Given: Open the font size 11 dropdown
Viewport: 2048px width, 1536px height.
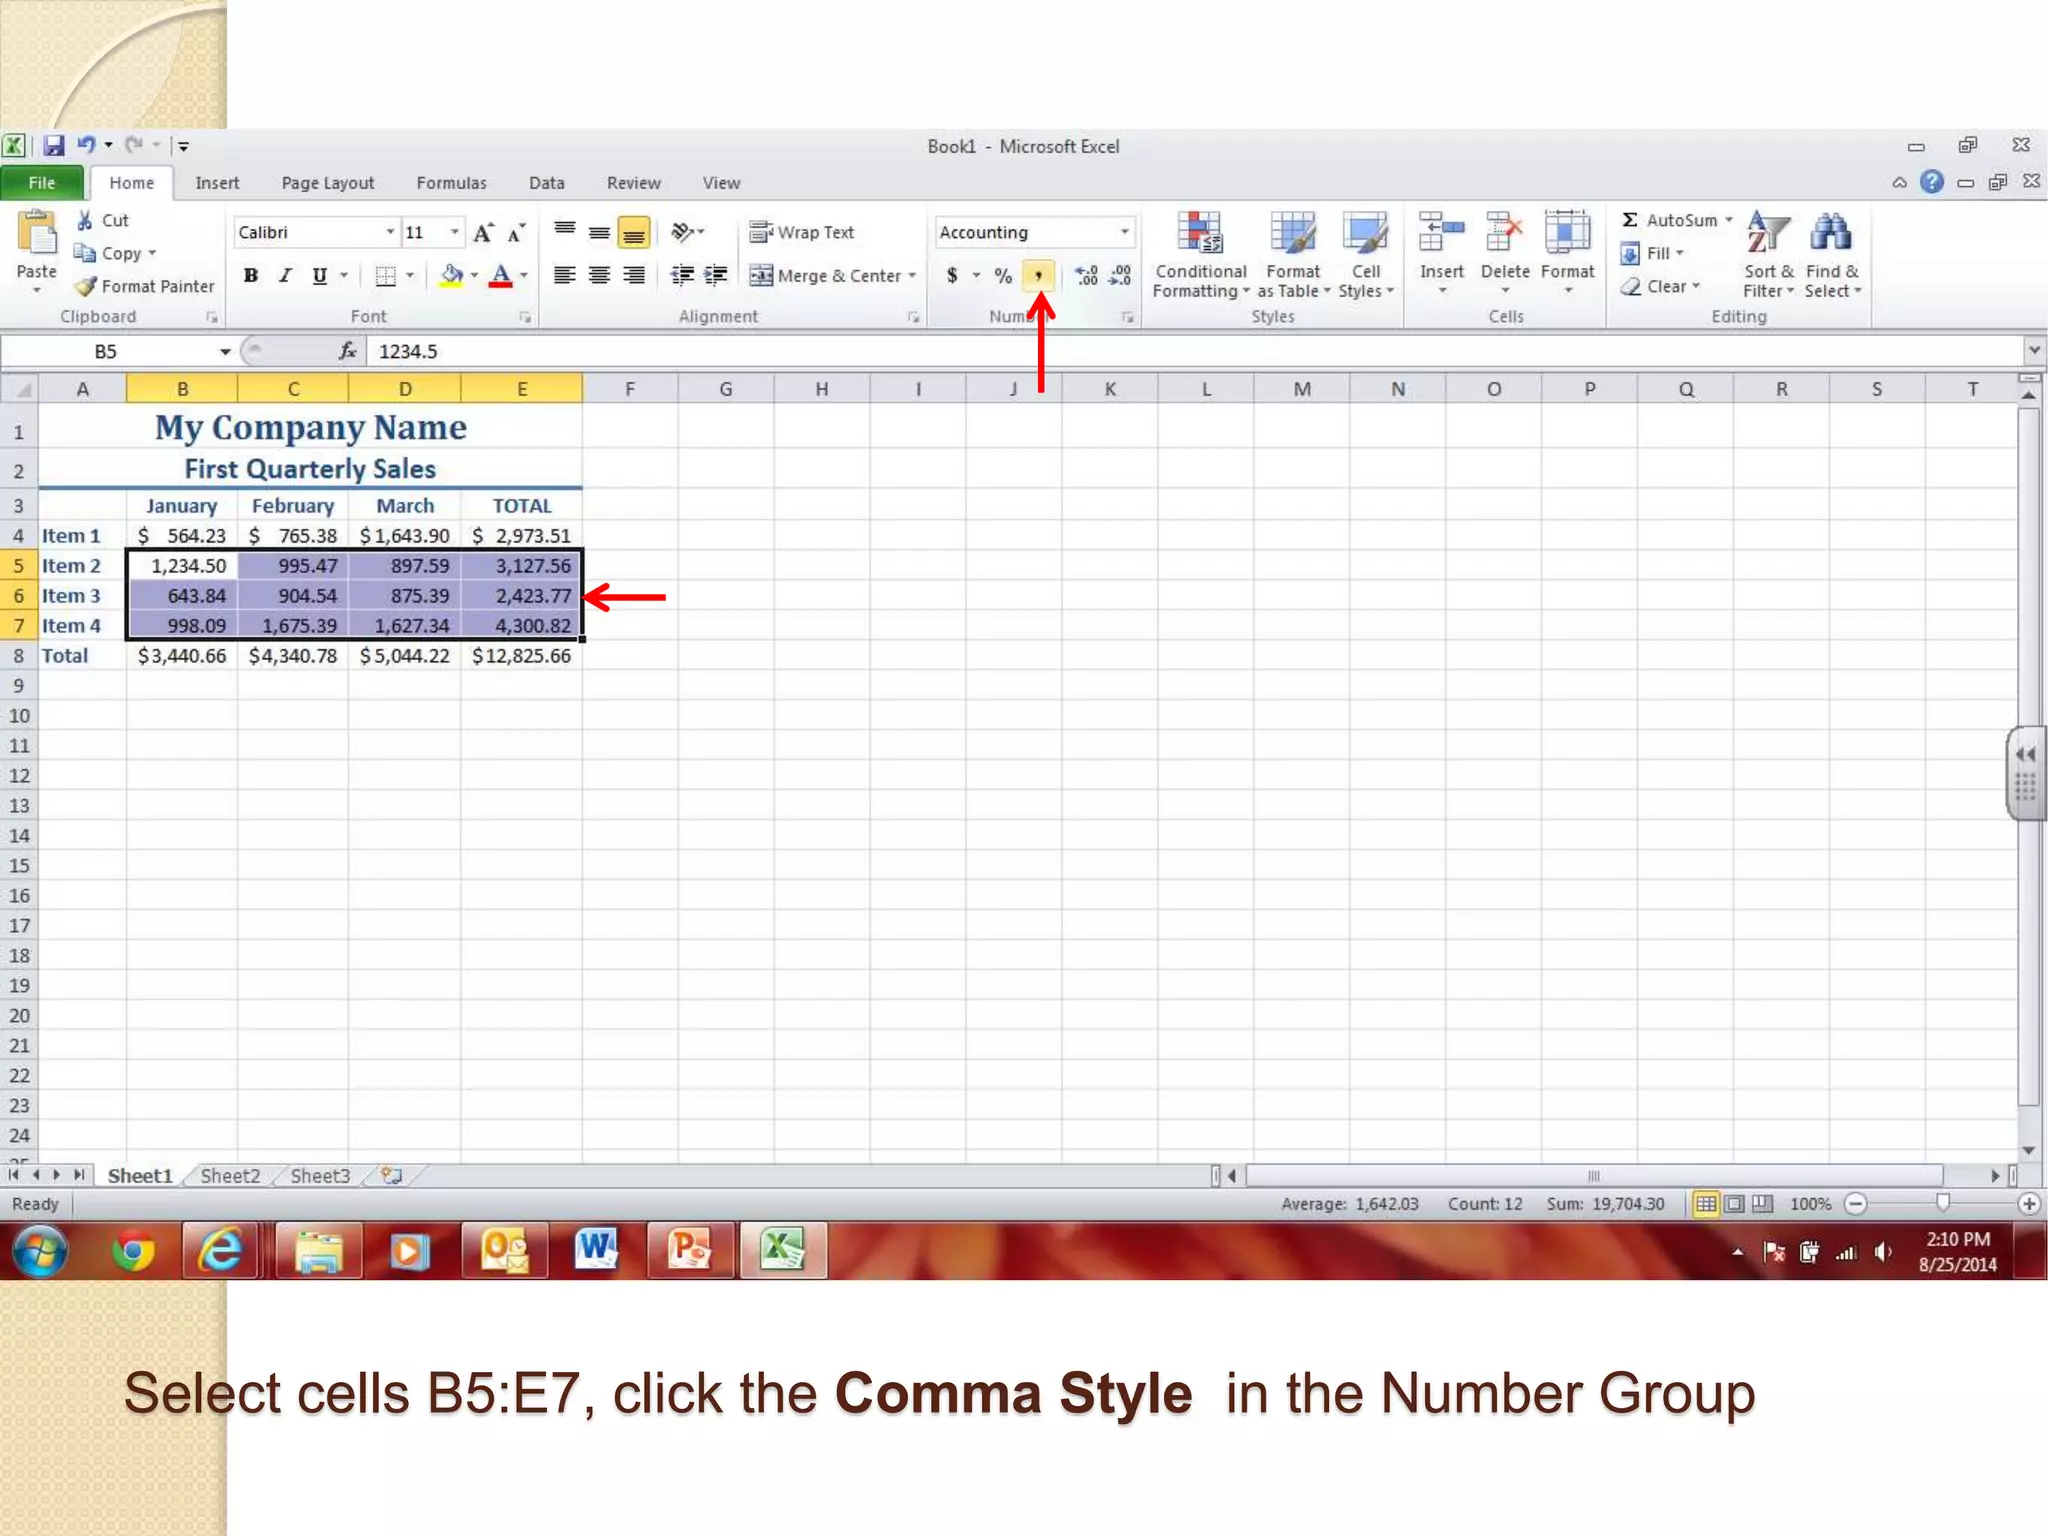Looking at the screenshot, I should tap(454, 232).
